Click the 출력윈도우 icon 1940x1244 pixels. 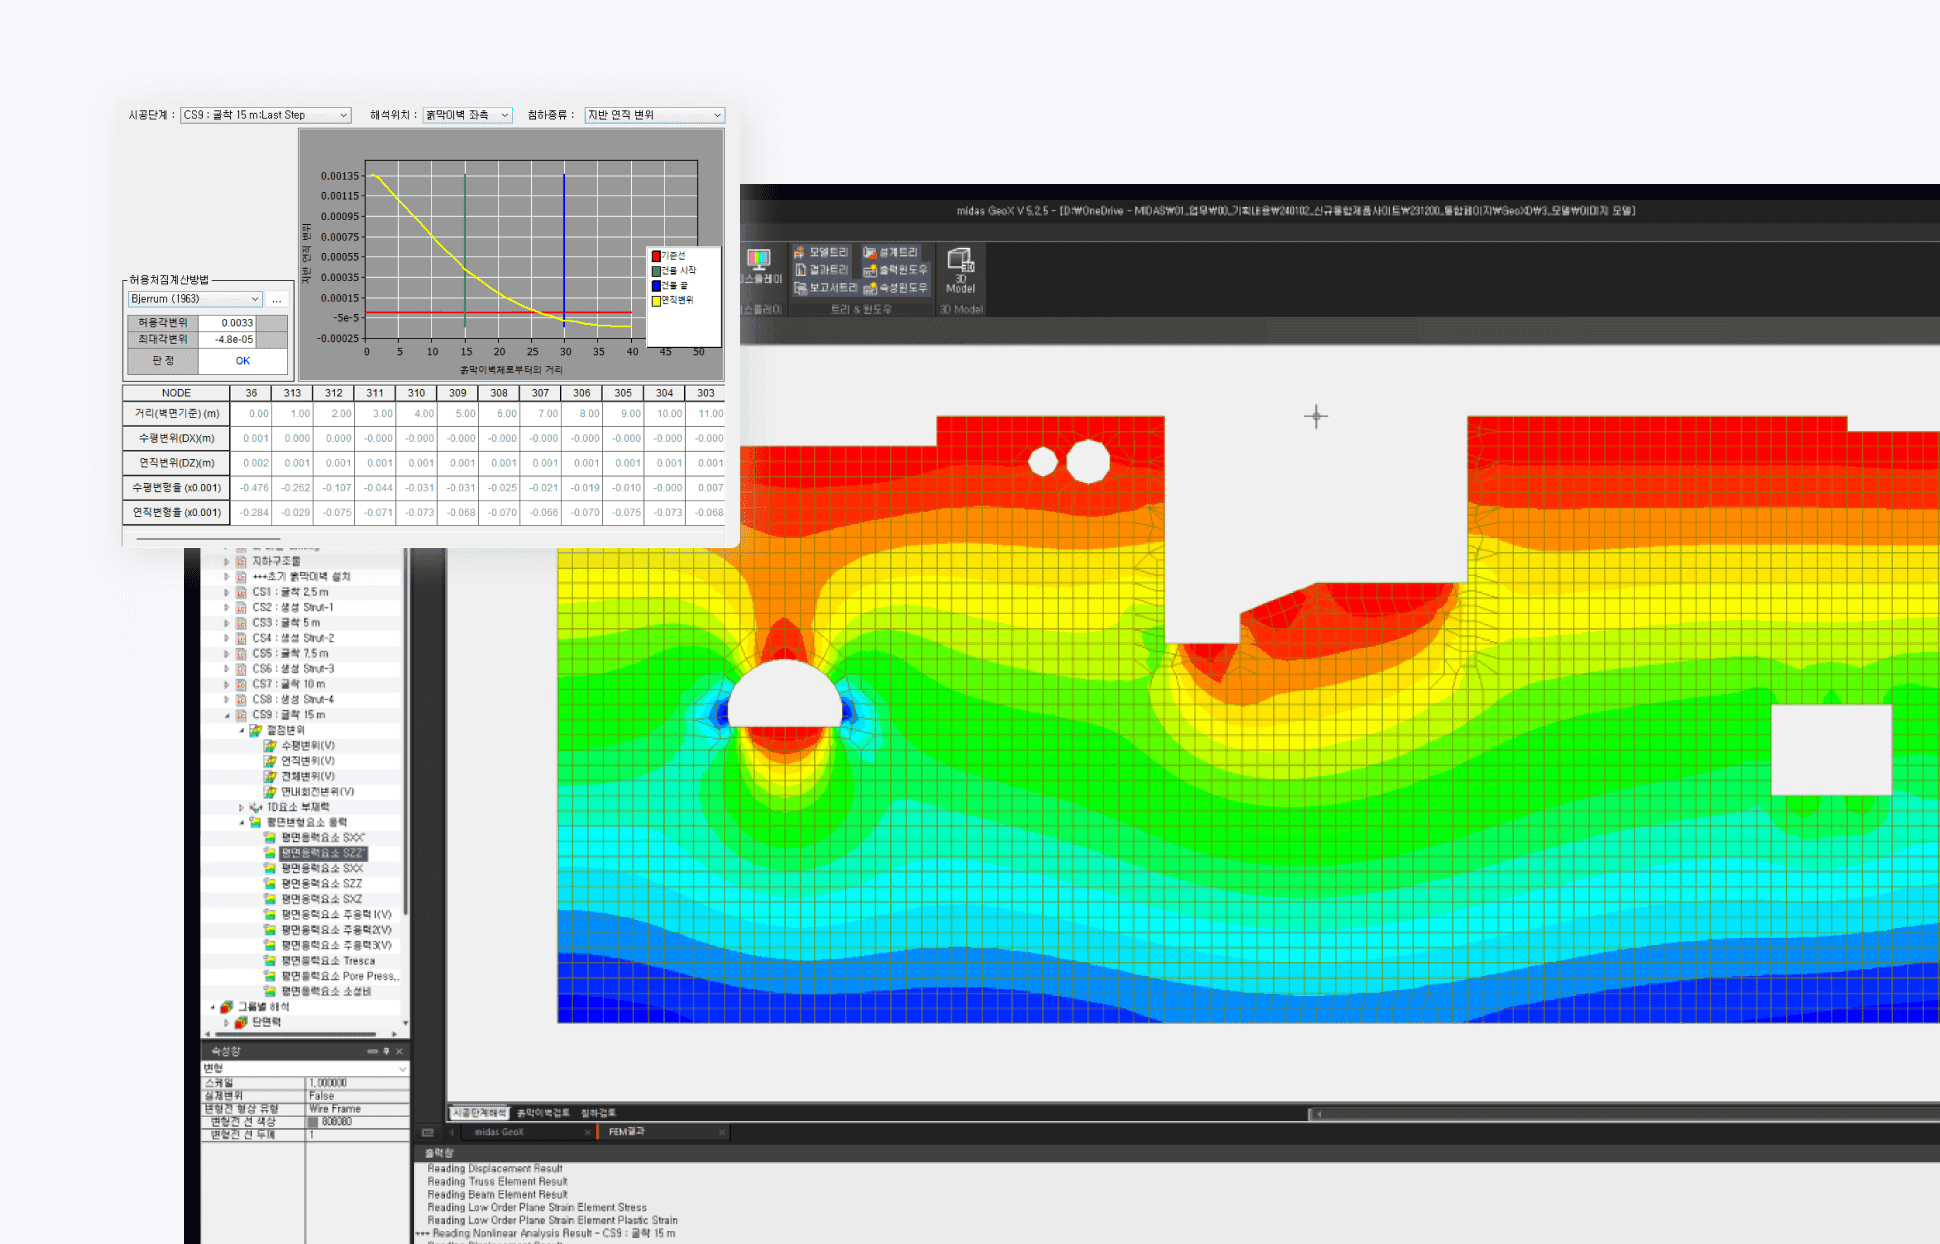point(870,270)
